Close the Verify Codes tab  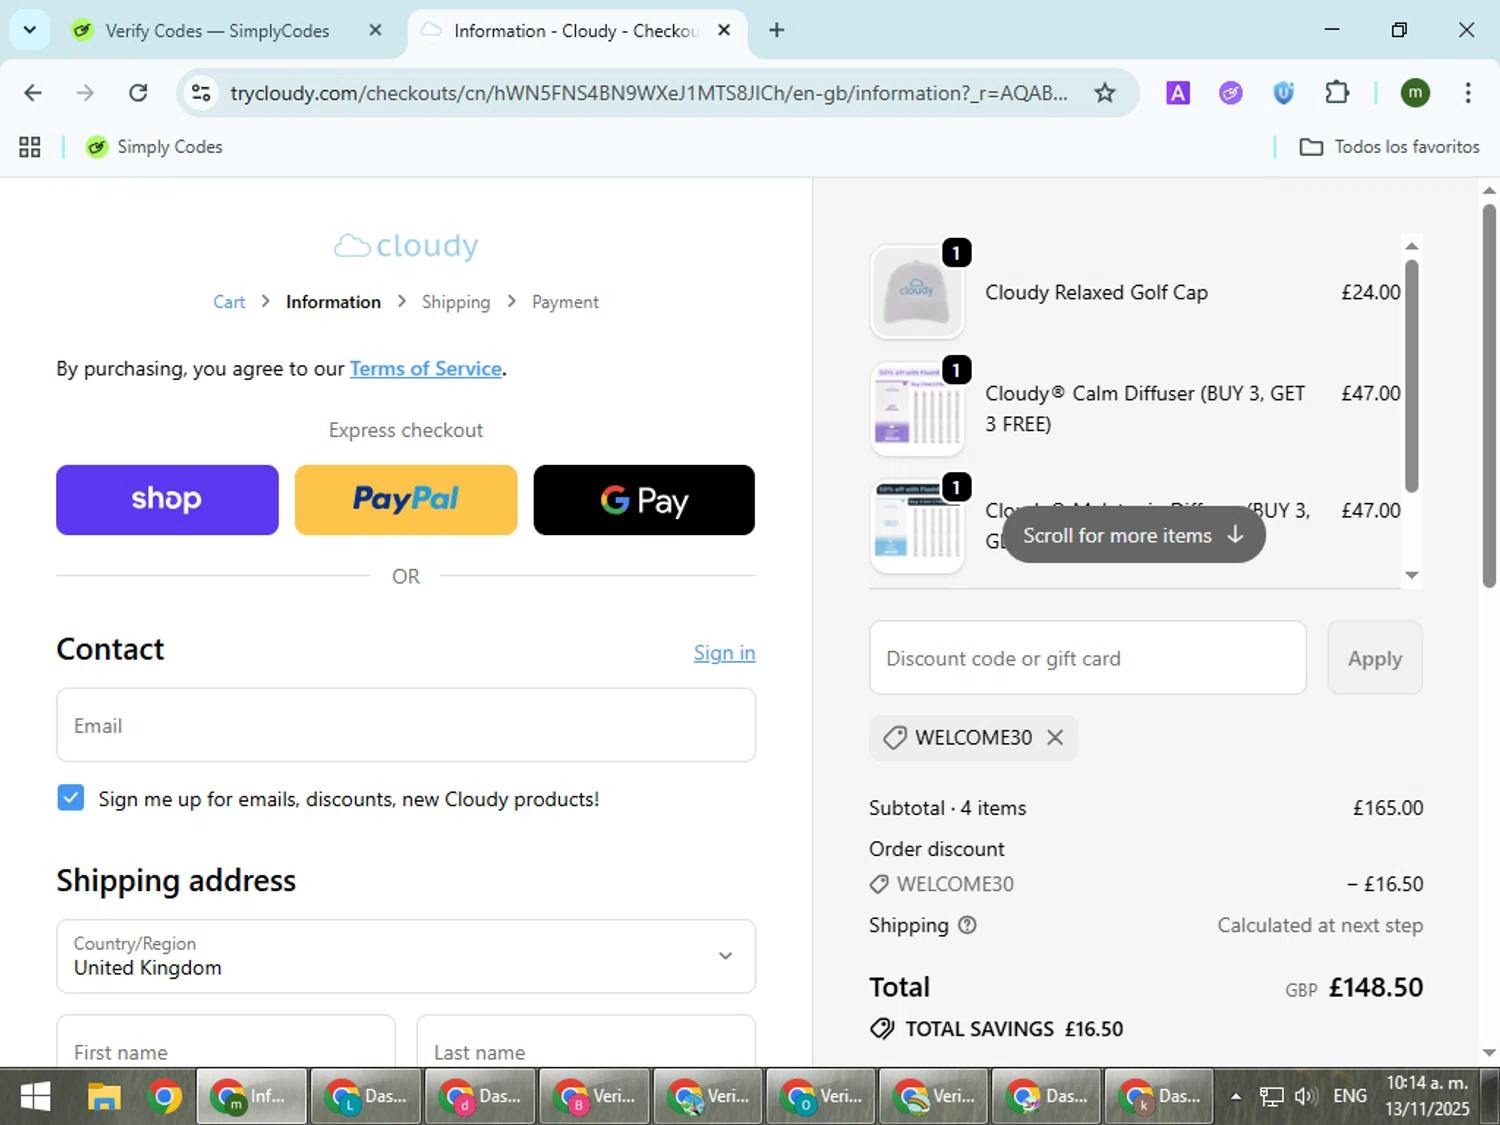[375, 30]
